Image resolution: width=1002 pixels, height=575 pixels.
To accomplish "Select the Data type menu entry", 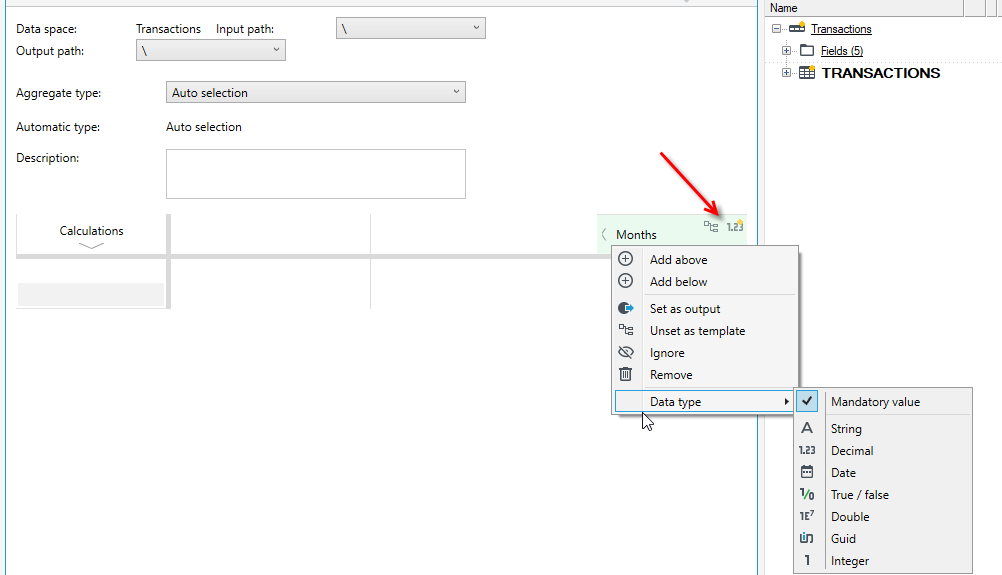I will pyautogui.click(x=705, y=401).
